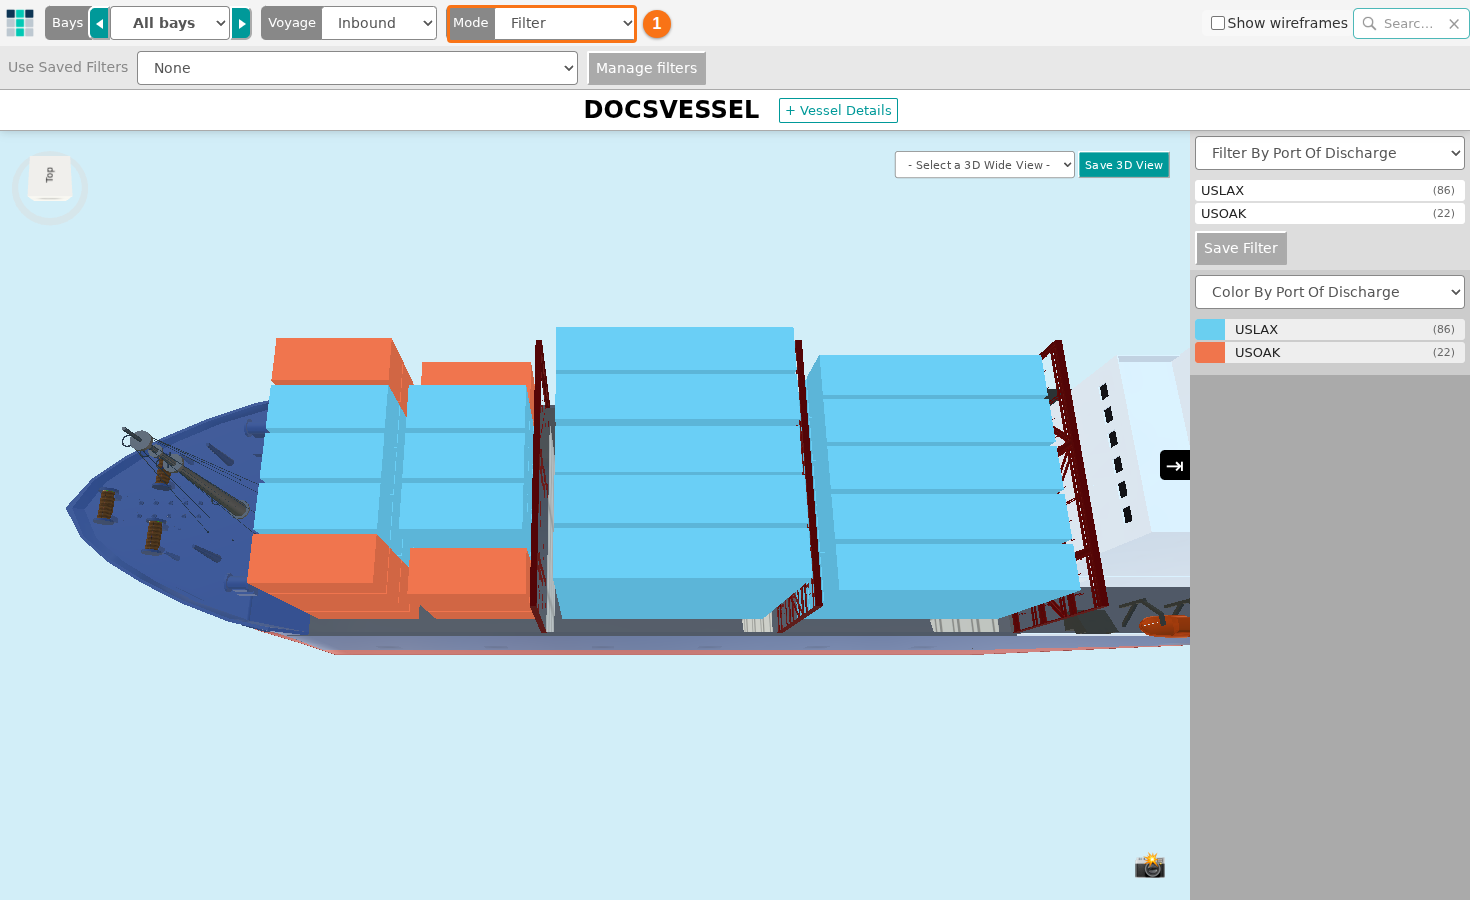
Task: Click into the search input field
Action: click(x=1410, y=23)
